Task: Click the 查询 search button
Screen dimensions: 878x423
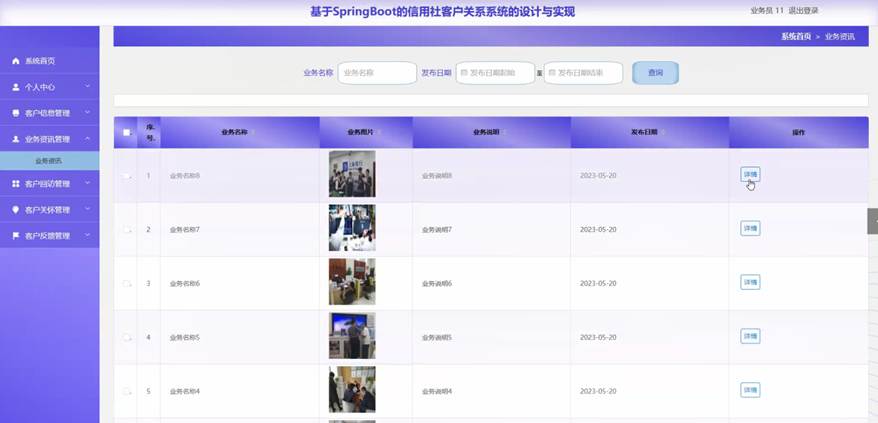Action: [x=655, y=73]
